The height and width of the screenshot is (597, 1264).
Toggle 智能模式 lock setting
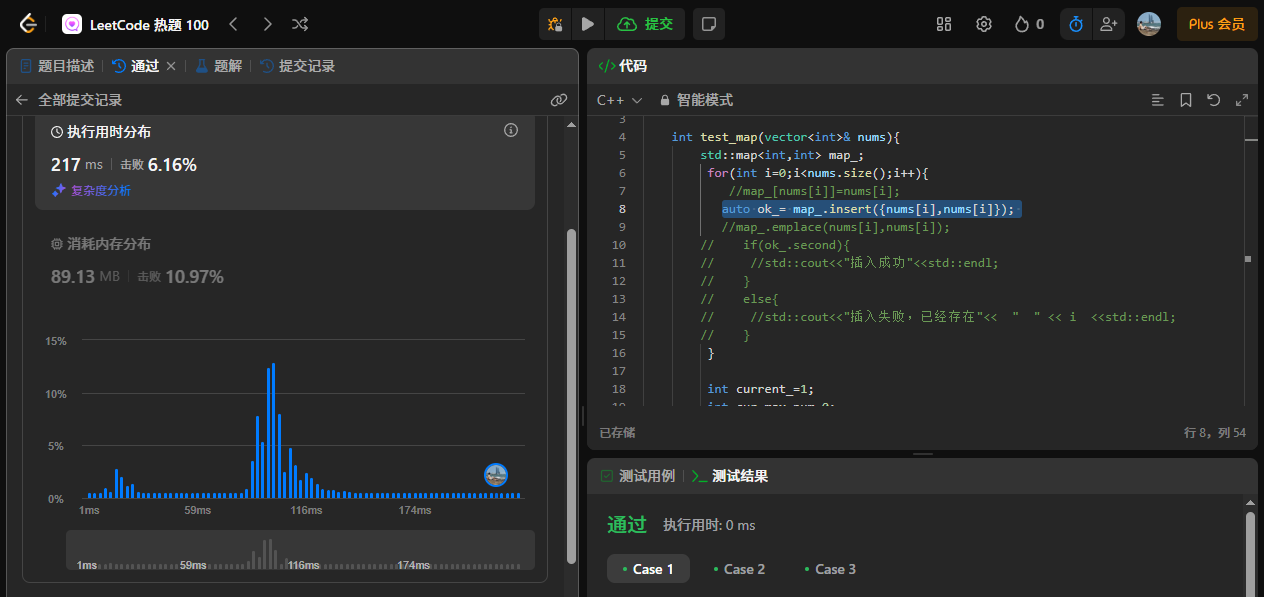(696, 100)
